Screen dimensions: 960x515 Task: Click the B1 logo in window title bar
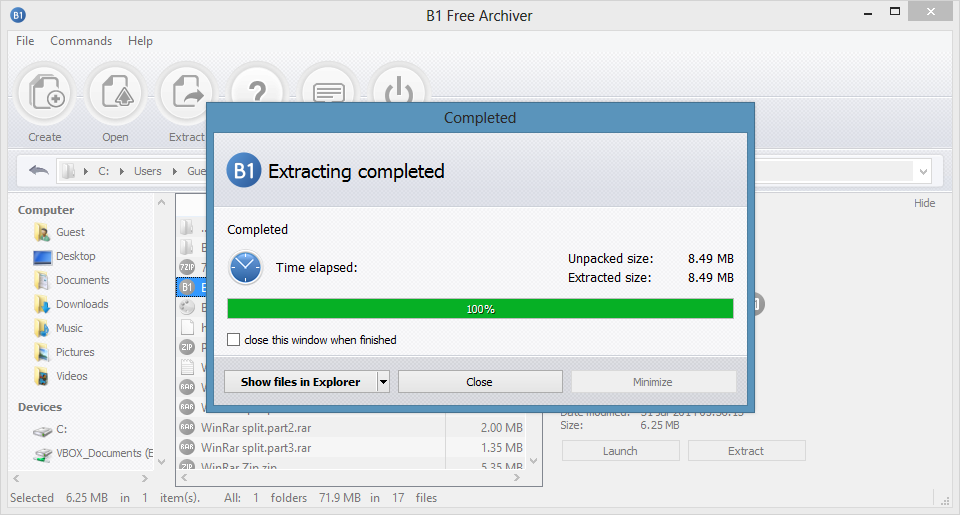(18, 15)
